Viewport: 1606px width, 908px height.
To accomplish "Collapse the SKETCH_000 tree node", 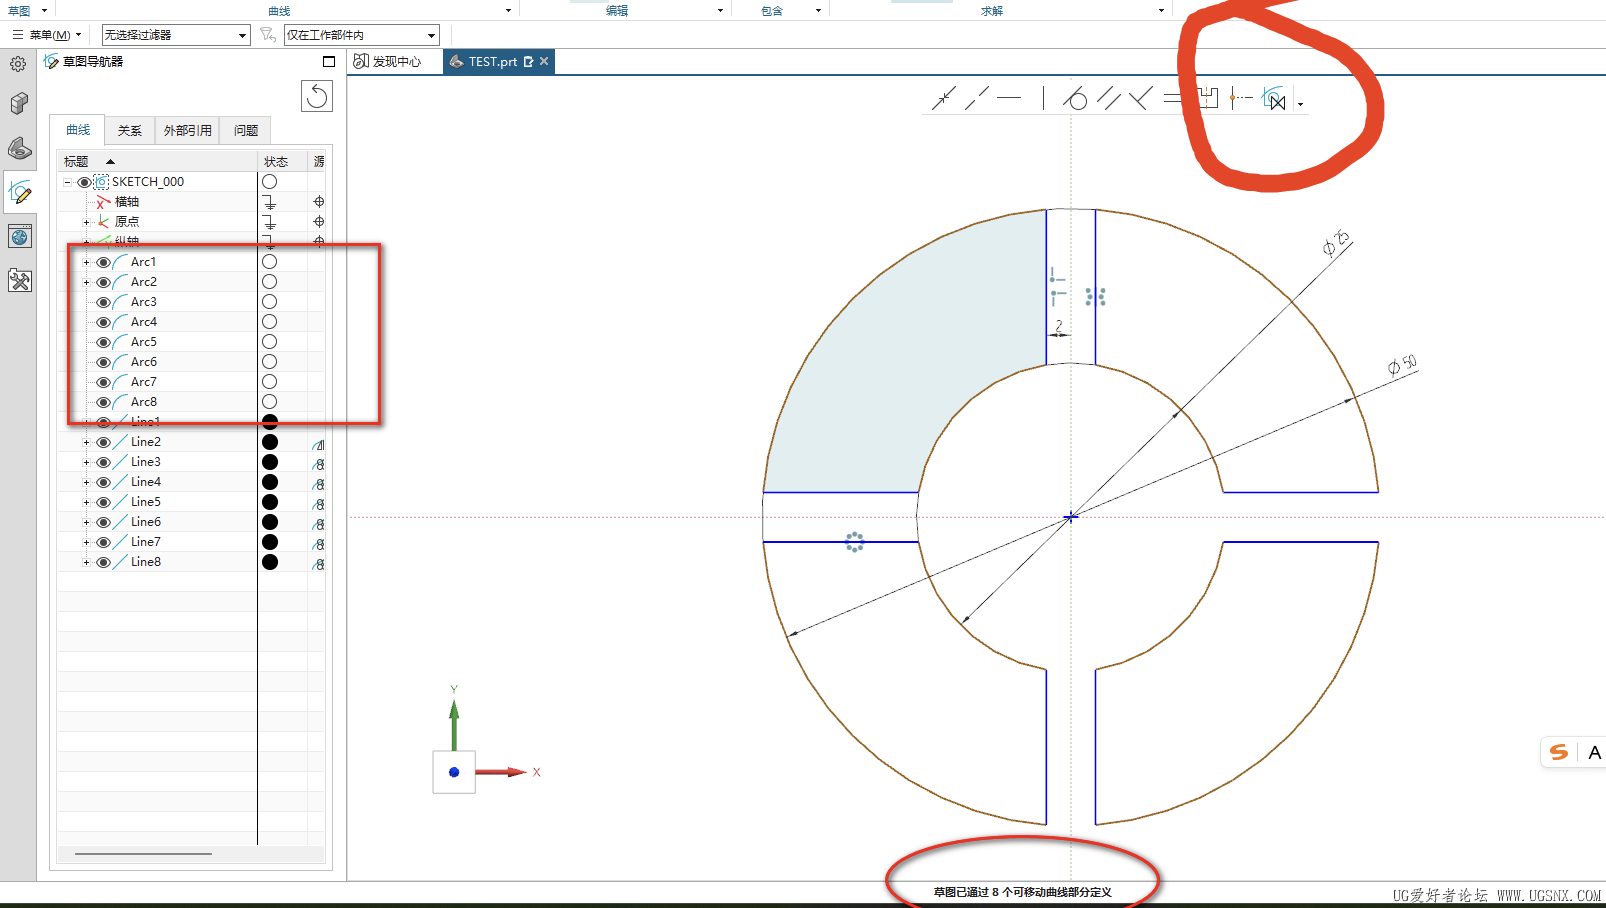I will (x=67, y=182).
